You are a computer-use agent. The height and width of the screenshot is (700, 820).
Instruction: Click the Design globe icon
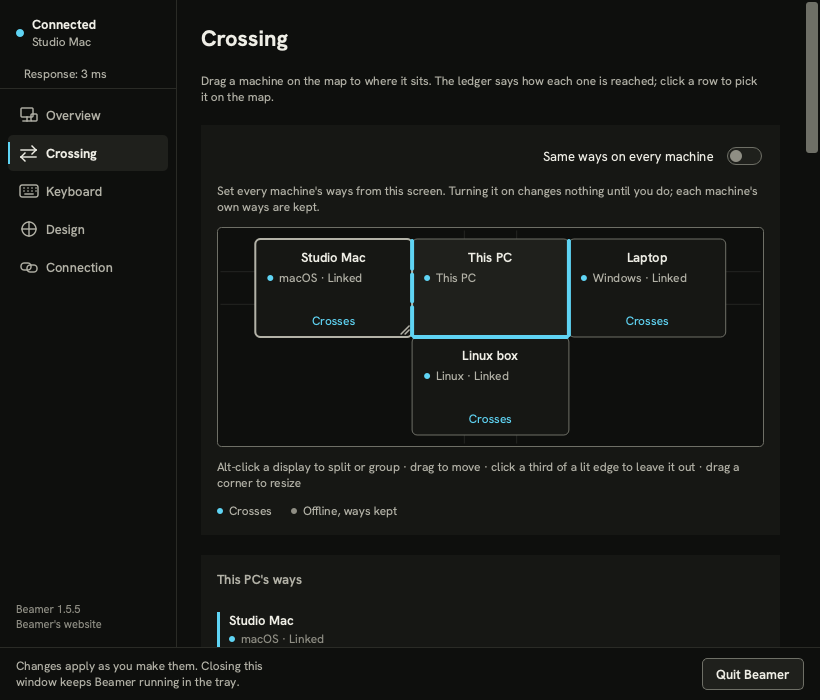(x=29, y=229)
